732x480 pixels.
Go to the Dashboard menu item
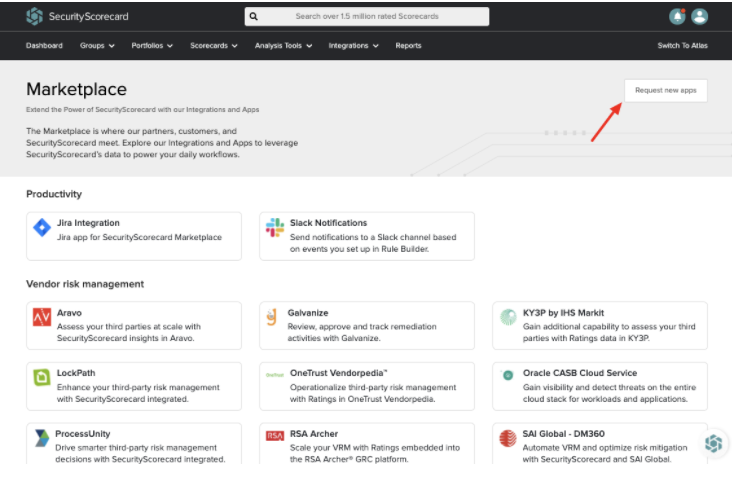tap(44, 46)
